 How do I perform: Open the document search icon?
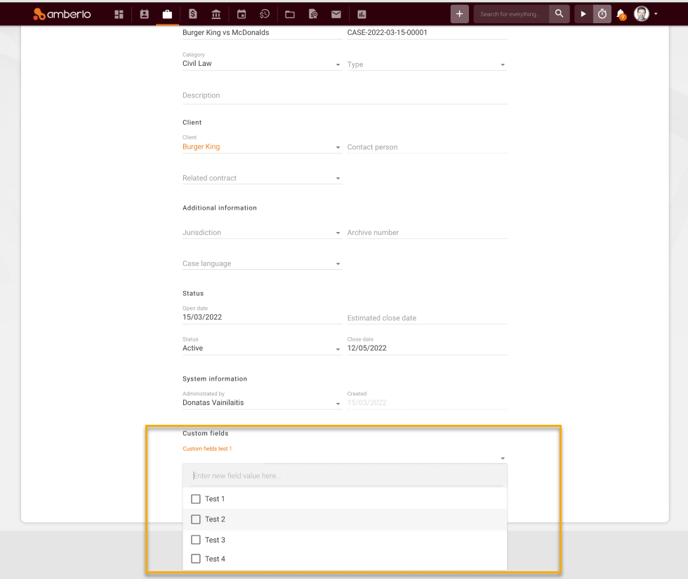313,14
